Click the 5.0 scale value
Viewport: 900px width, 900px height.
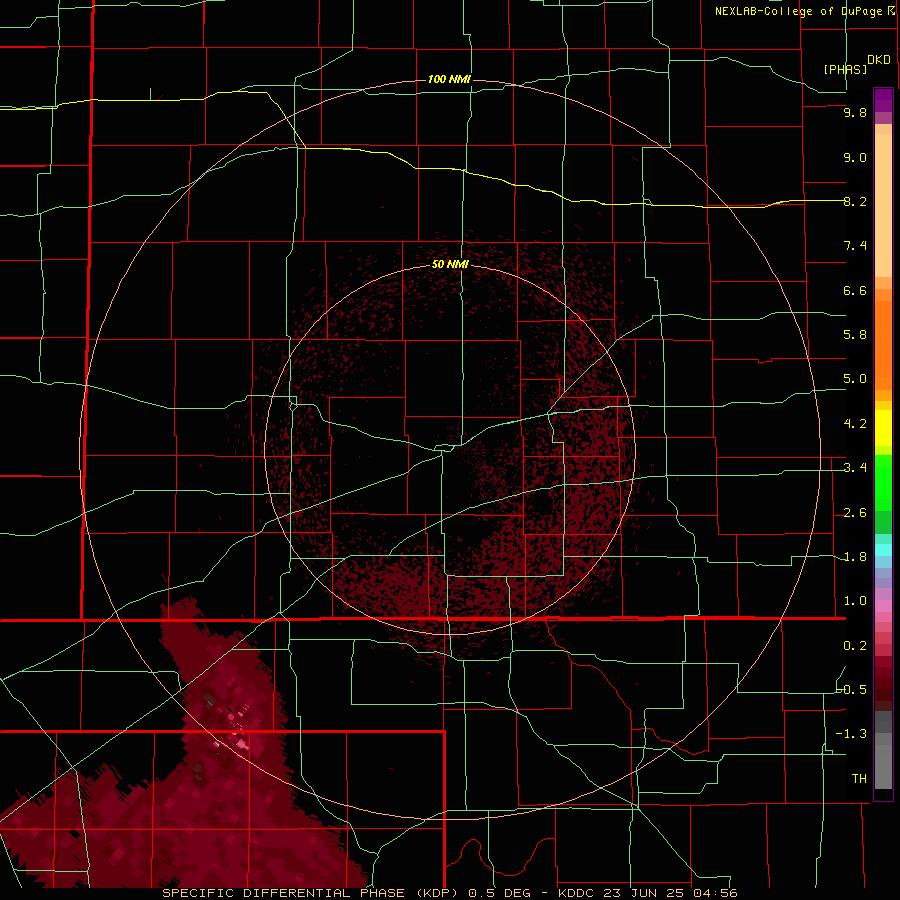pyautogui.click(x=855, y=379)
